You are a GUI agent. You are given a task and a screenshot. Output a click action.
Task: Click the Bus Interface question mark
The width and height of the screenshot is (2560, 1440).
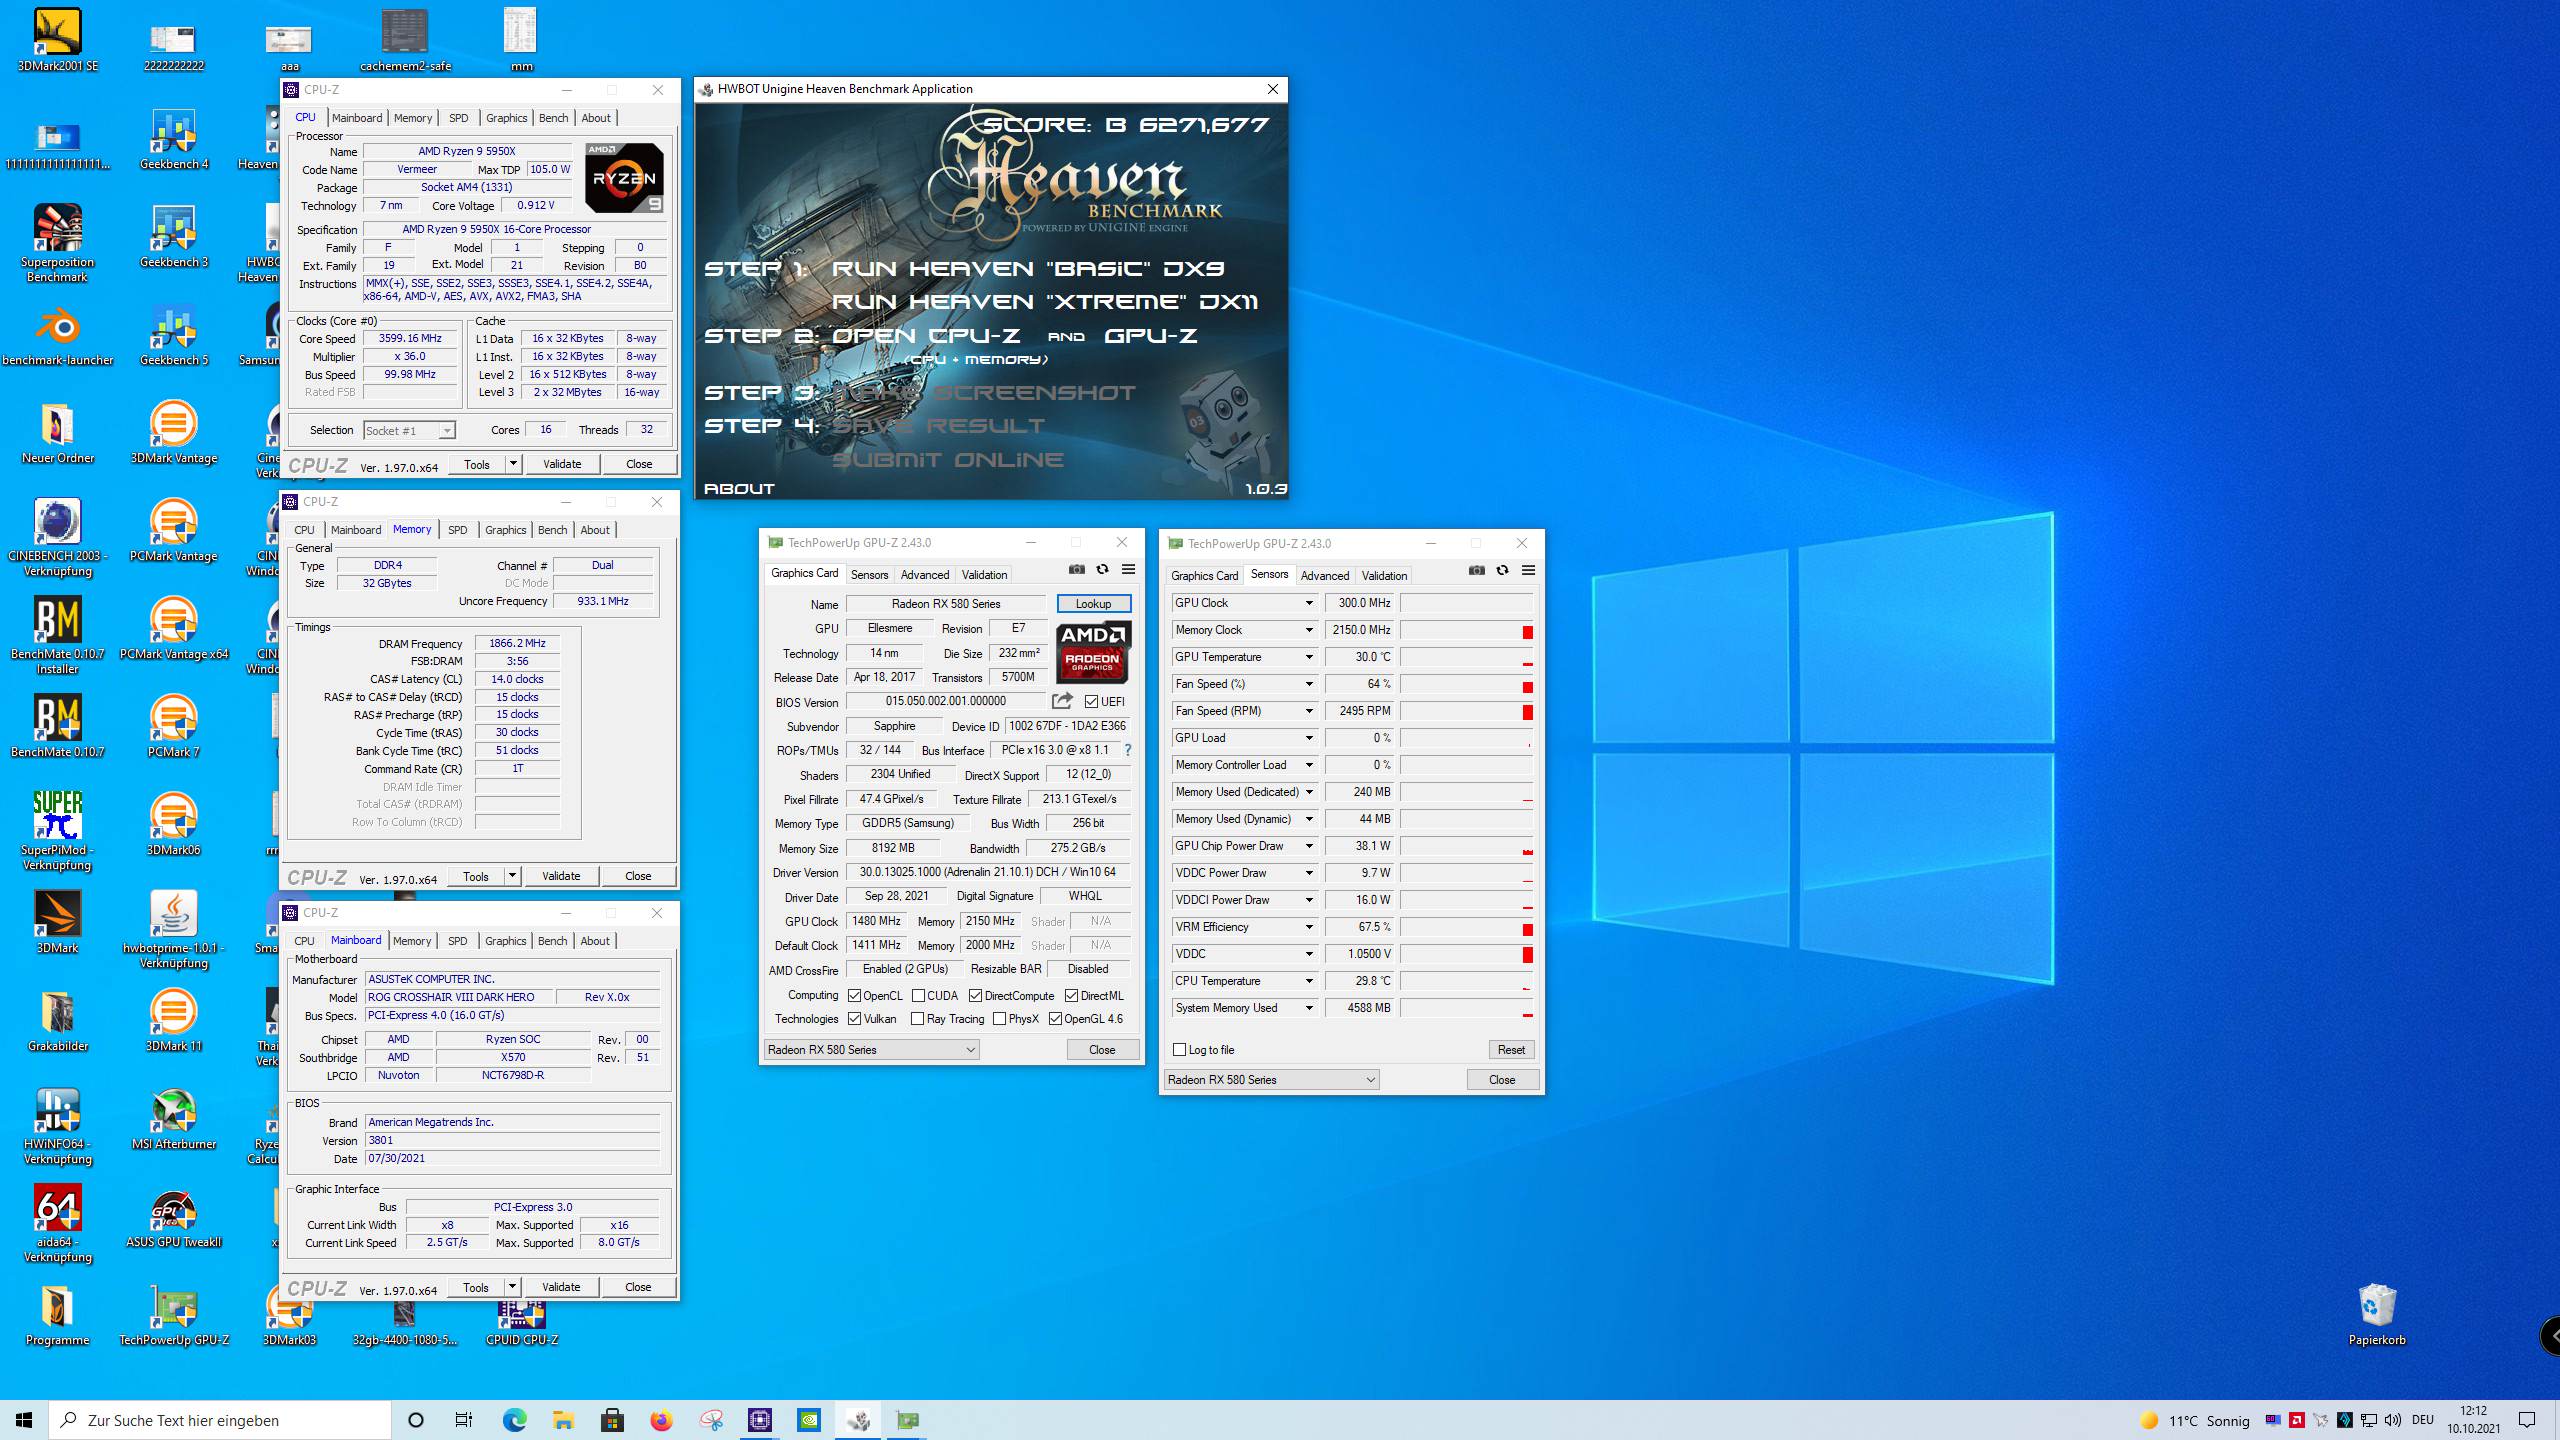click(1128, 750)
